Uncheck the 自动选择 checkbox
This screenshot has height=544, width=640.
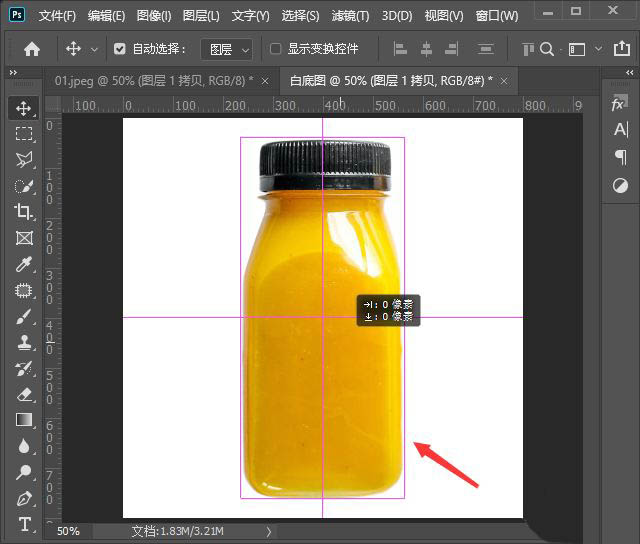pos(120,49)
